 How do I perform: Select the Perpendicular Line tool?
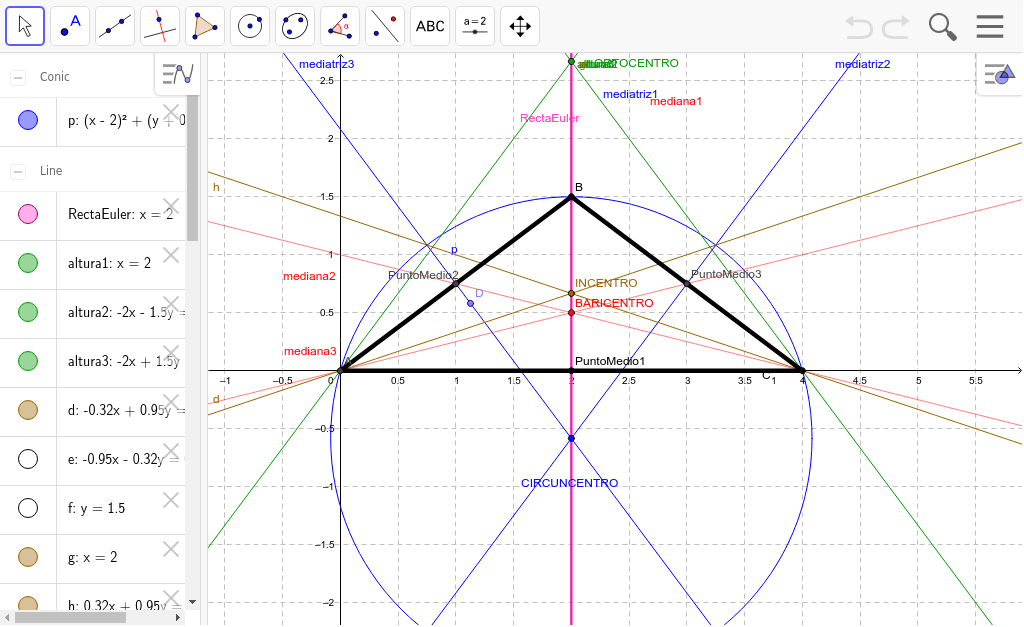click(160, 26)
